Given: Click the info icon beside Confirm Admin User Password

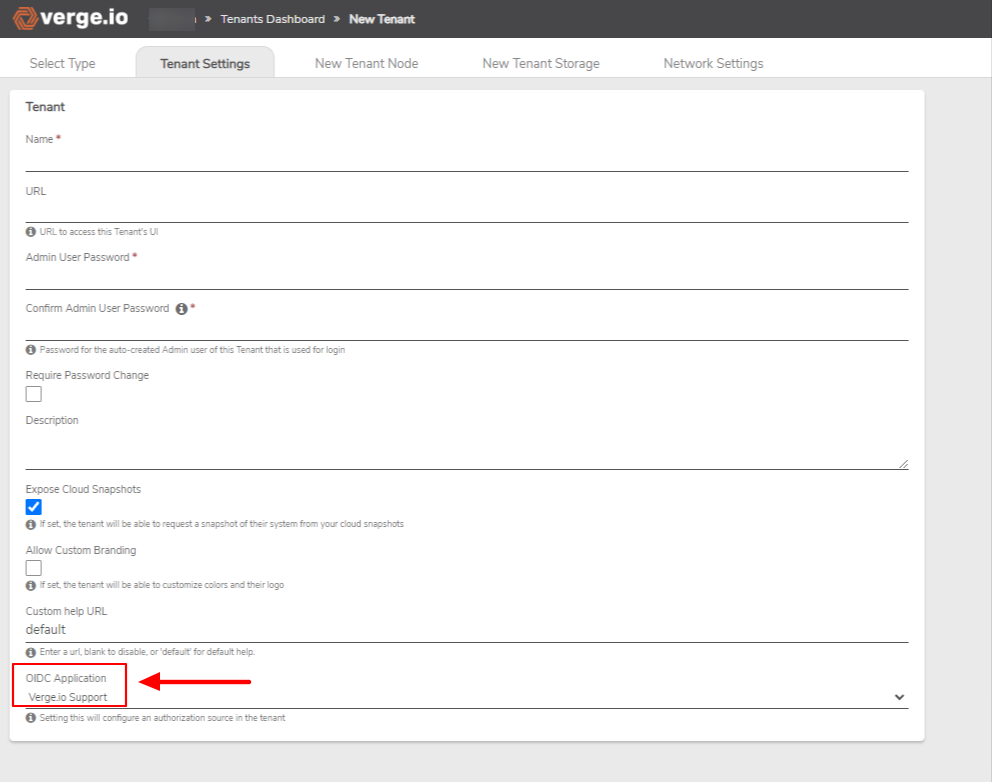Looking at the screenshot, I should [x=181, y=310].
